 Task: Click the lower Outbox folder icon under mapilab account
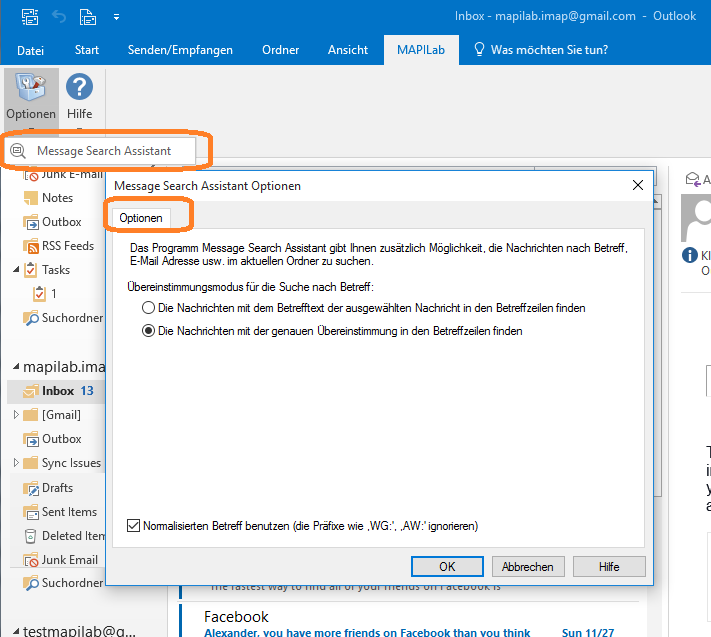coord(31,439)
